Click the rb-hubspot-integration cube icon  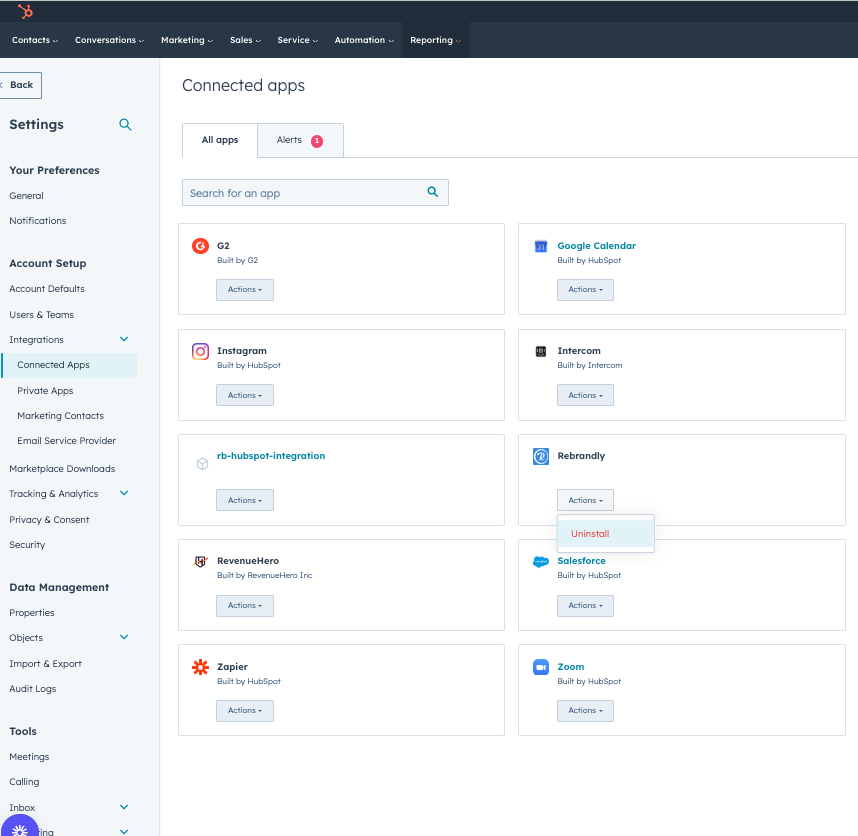click(x=202, y=464)
